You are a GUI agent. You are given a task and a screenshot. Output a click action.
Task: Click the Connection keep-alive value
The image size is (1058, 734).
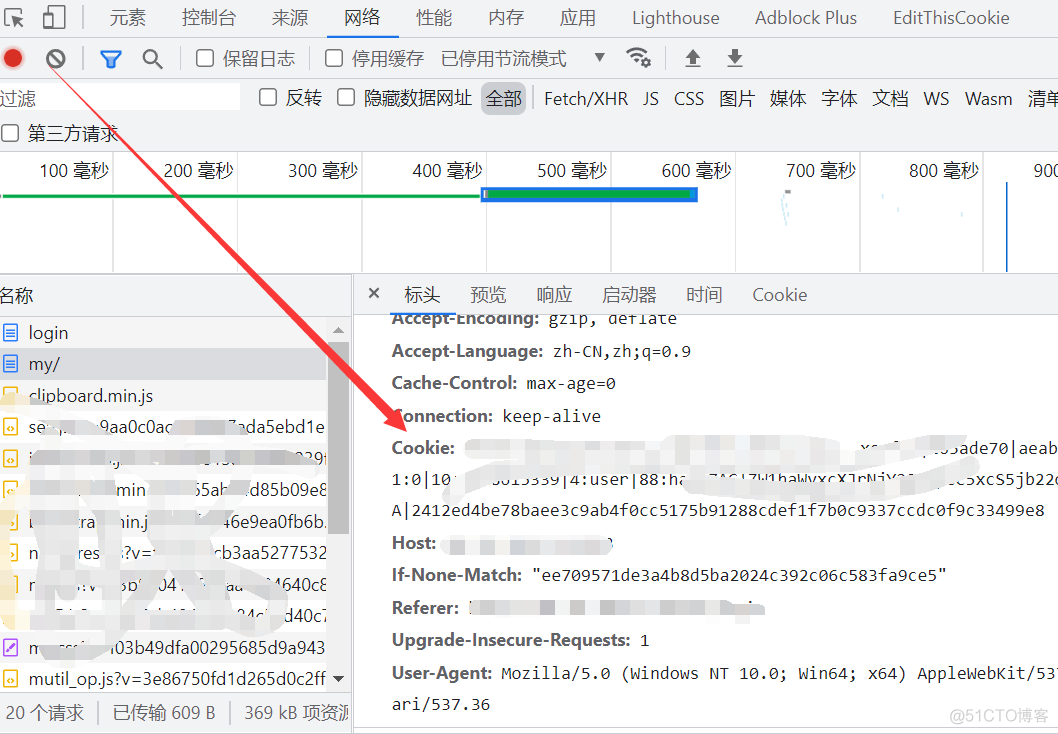tap(551, 416)
